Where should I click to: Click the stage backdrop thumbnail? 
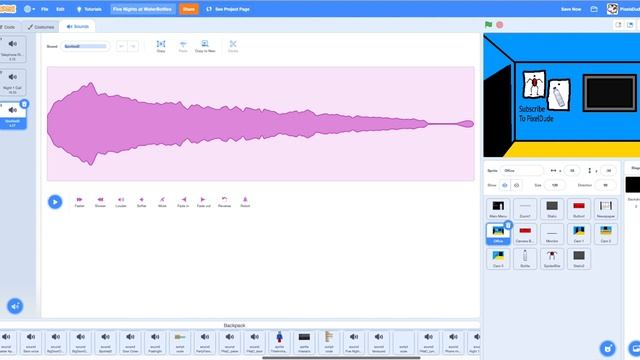[x=633, y=184]
